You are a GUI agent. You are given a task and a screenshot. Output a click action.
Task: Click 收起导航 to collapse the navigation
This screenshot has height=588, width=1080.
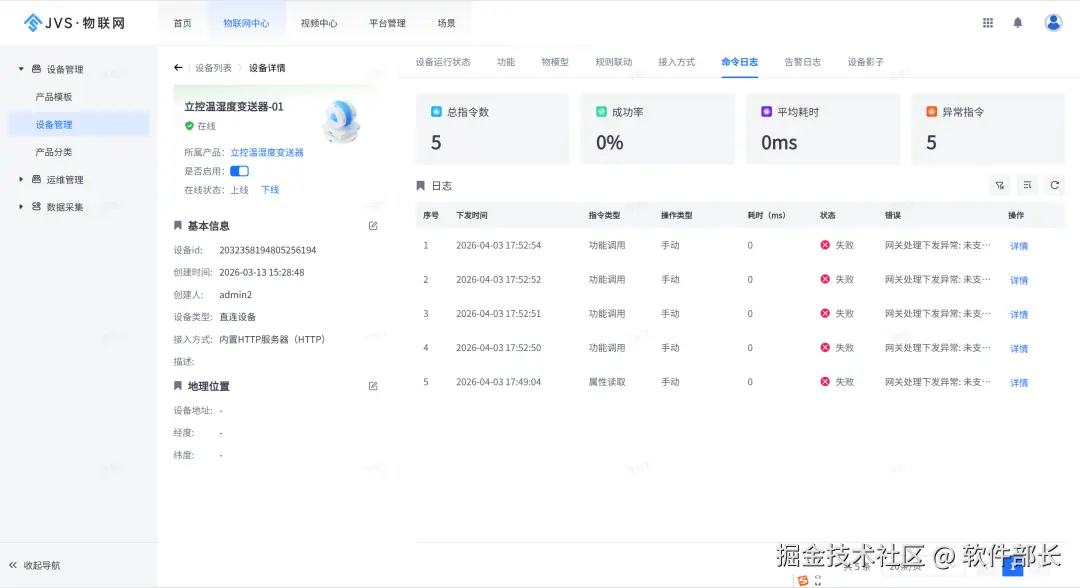point(40,565)
